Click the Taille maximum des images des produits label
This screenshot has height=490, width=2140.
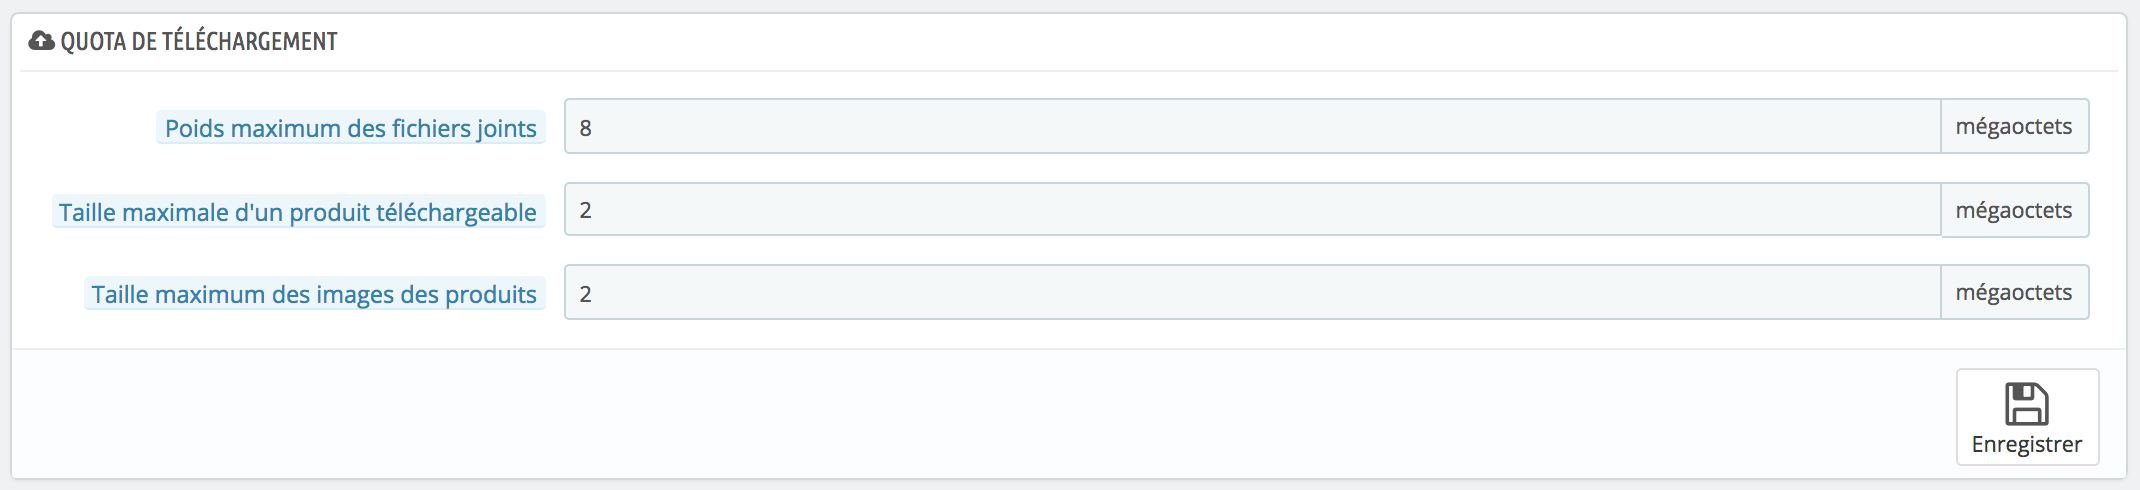pyautogui.click(x=314, y=294)
